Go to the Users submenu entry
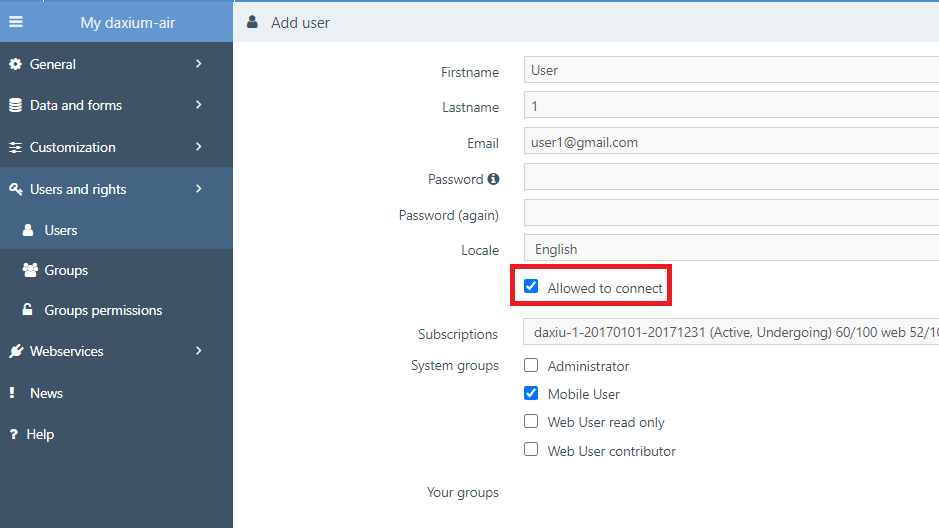939x528 pixels. (x=116, y=230)
